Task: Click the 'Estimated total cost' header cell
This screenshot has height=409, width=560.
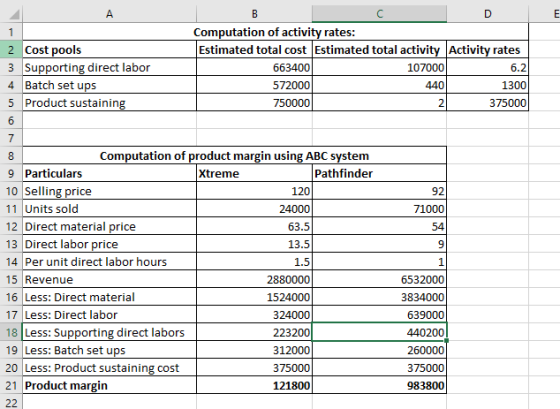Action: tap(254, 50)
